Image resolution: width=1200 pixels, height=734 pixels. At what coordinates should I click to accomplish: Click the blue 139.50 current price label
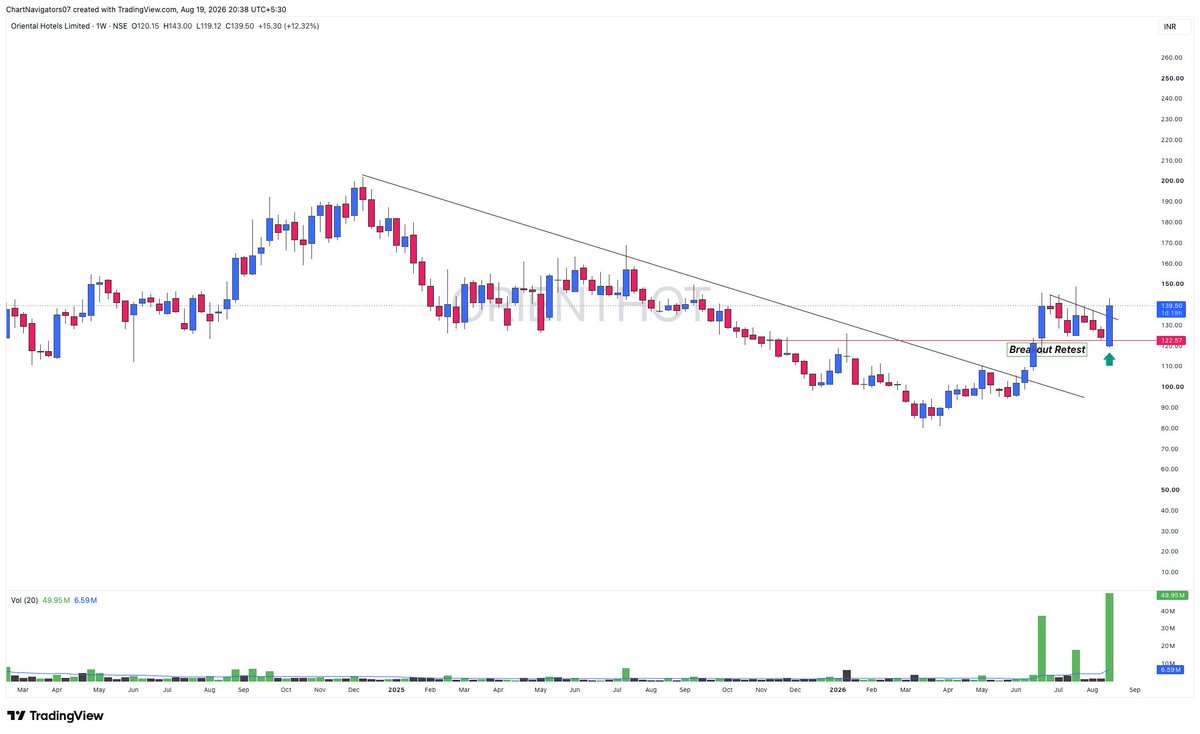[1171, 309]
